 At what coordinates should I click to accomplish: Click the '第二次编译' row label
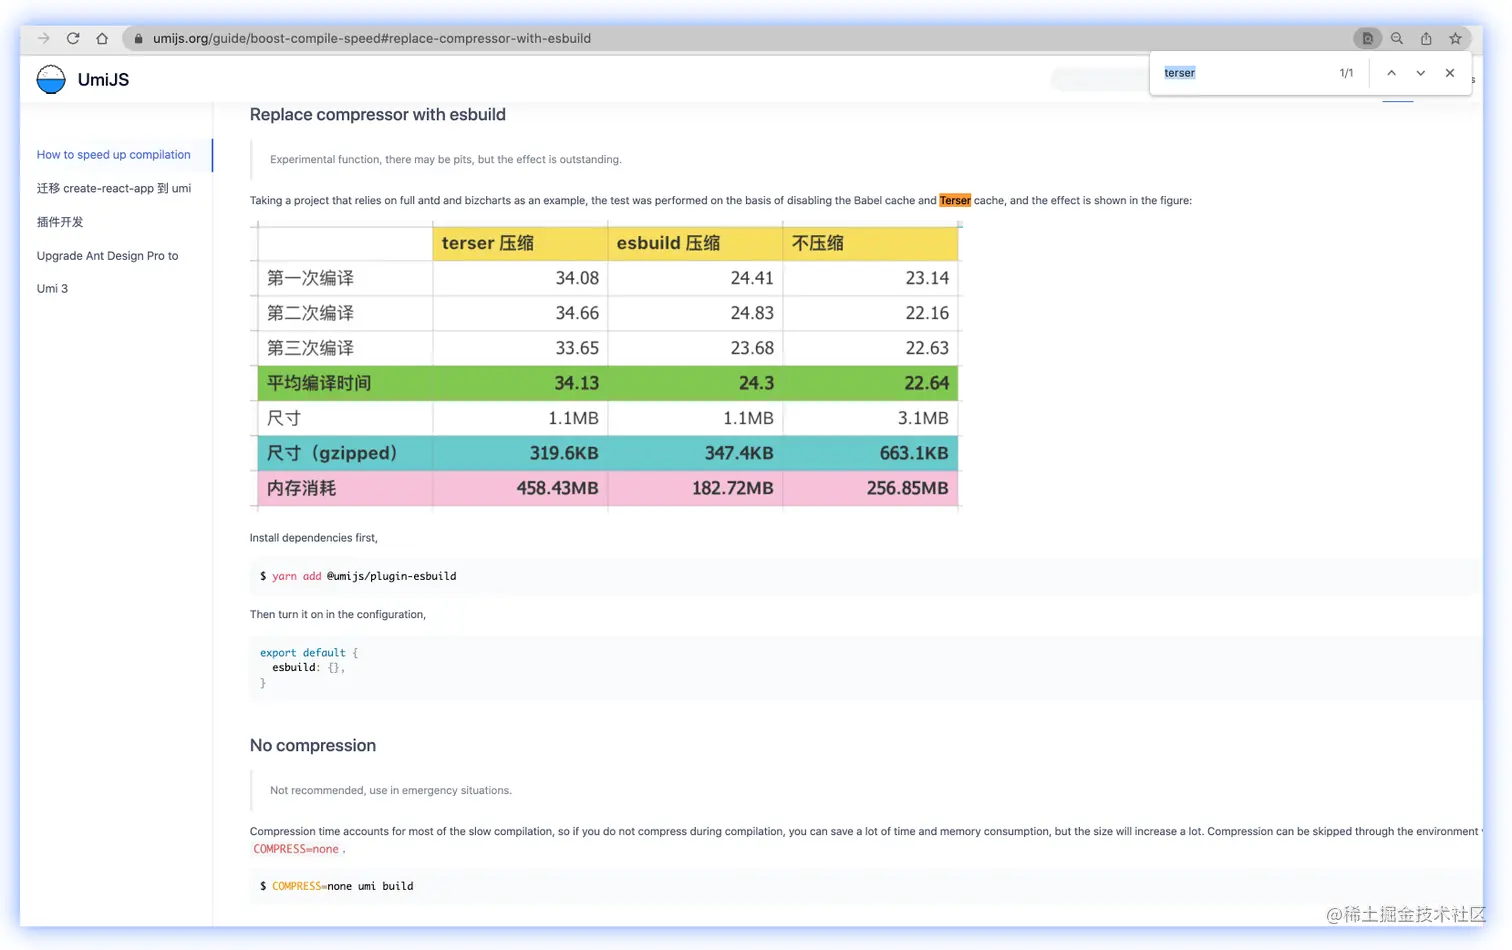coord(310,313)
